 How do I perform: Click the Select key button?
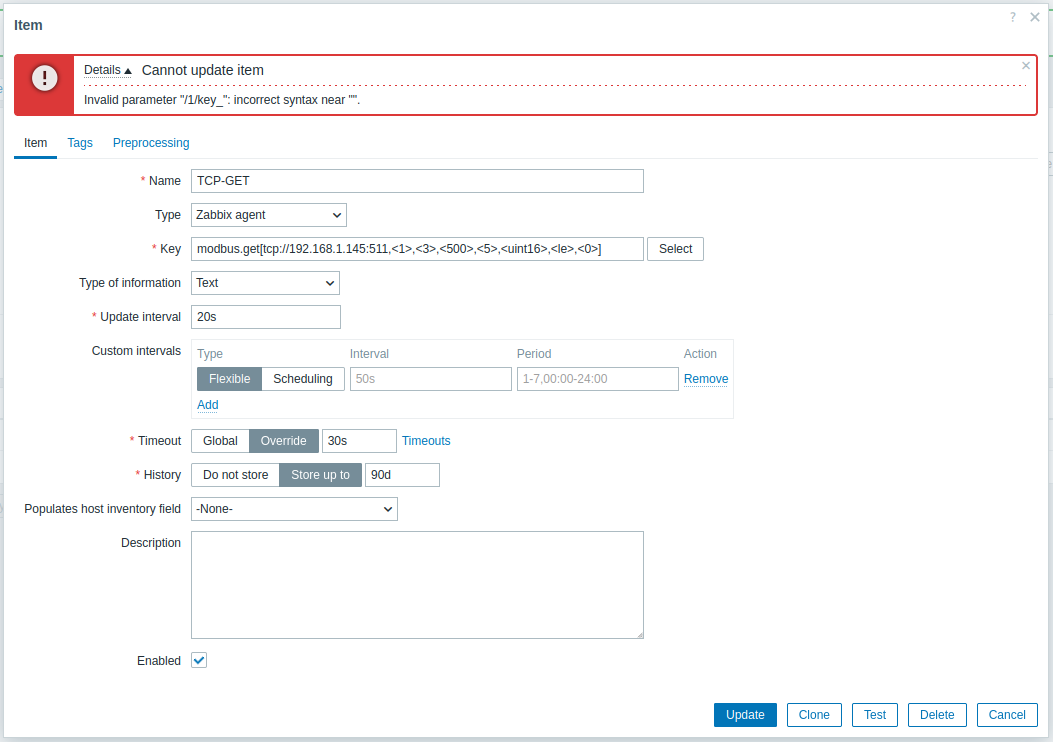tap(675, 249)
